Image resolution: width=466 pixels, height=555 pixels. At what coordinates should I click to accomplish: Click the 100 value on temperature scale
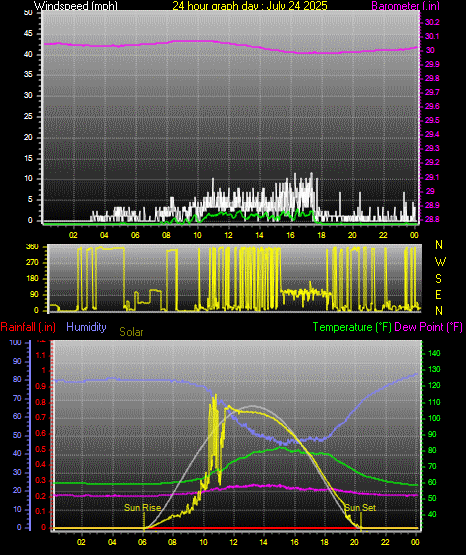[x=434, y=418]
